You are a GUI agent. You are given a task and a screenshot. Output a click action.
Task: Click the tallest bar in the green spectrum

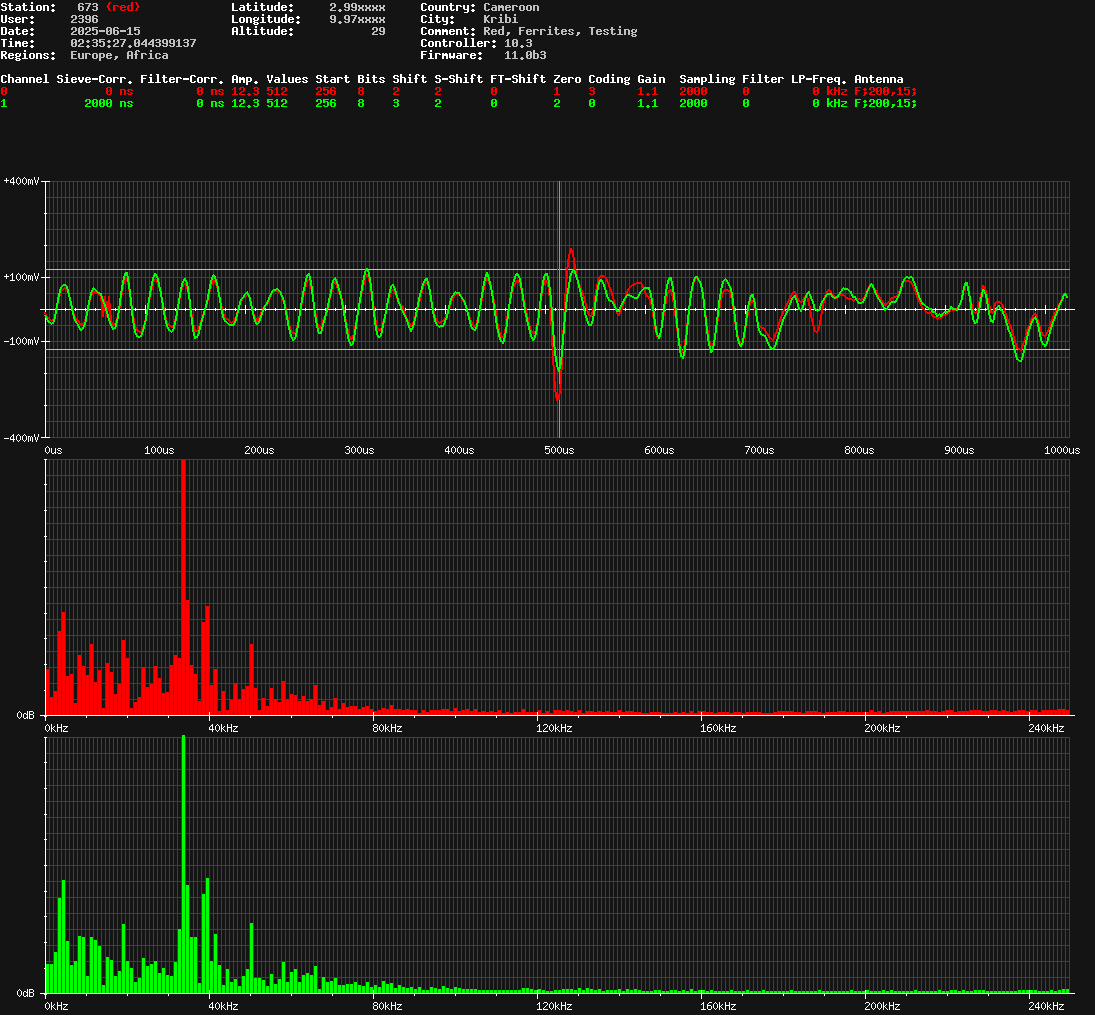click(183, 864)
